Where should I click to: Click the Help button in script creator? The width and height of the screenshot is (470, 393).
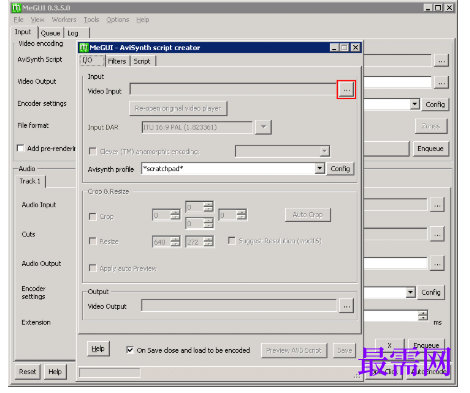coord(98,349)
